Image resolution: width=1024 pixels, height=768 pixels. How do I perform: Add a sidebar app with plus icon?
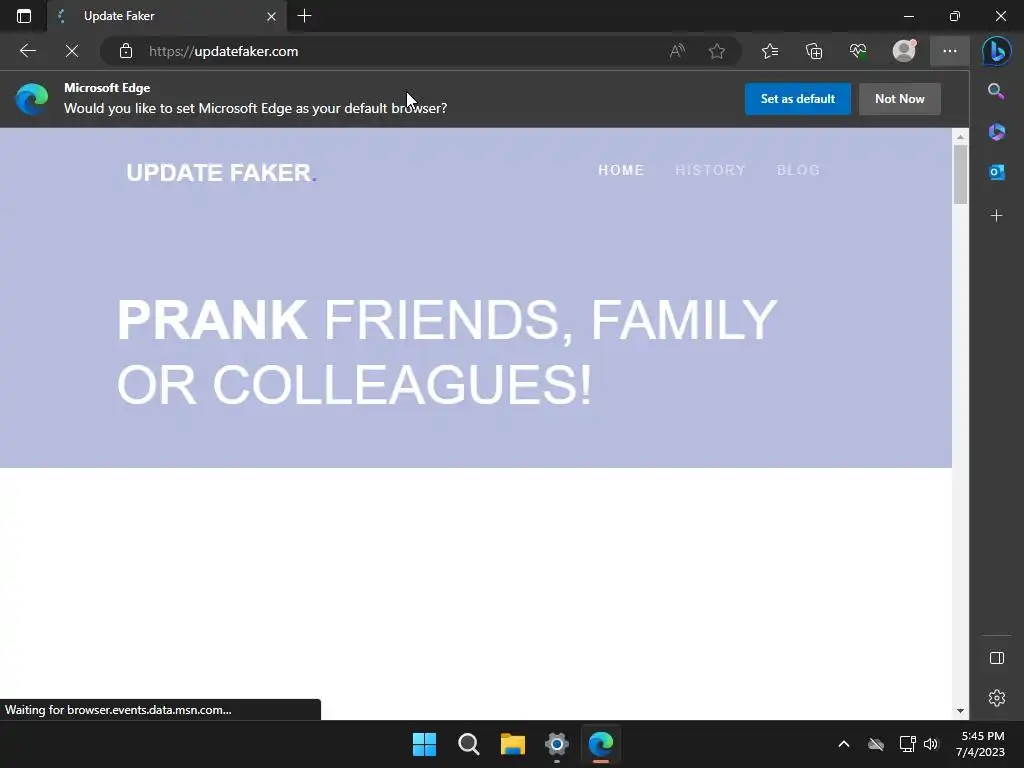coord(997,216)
